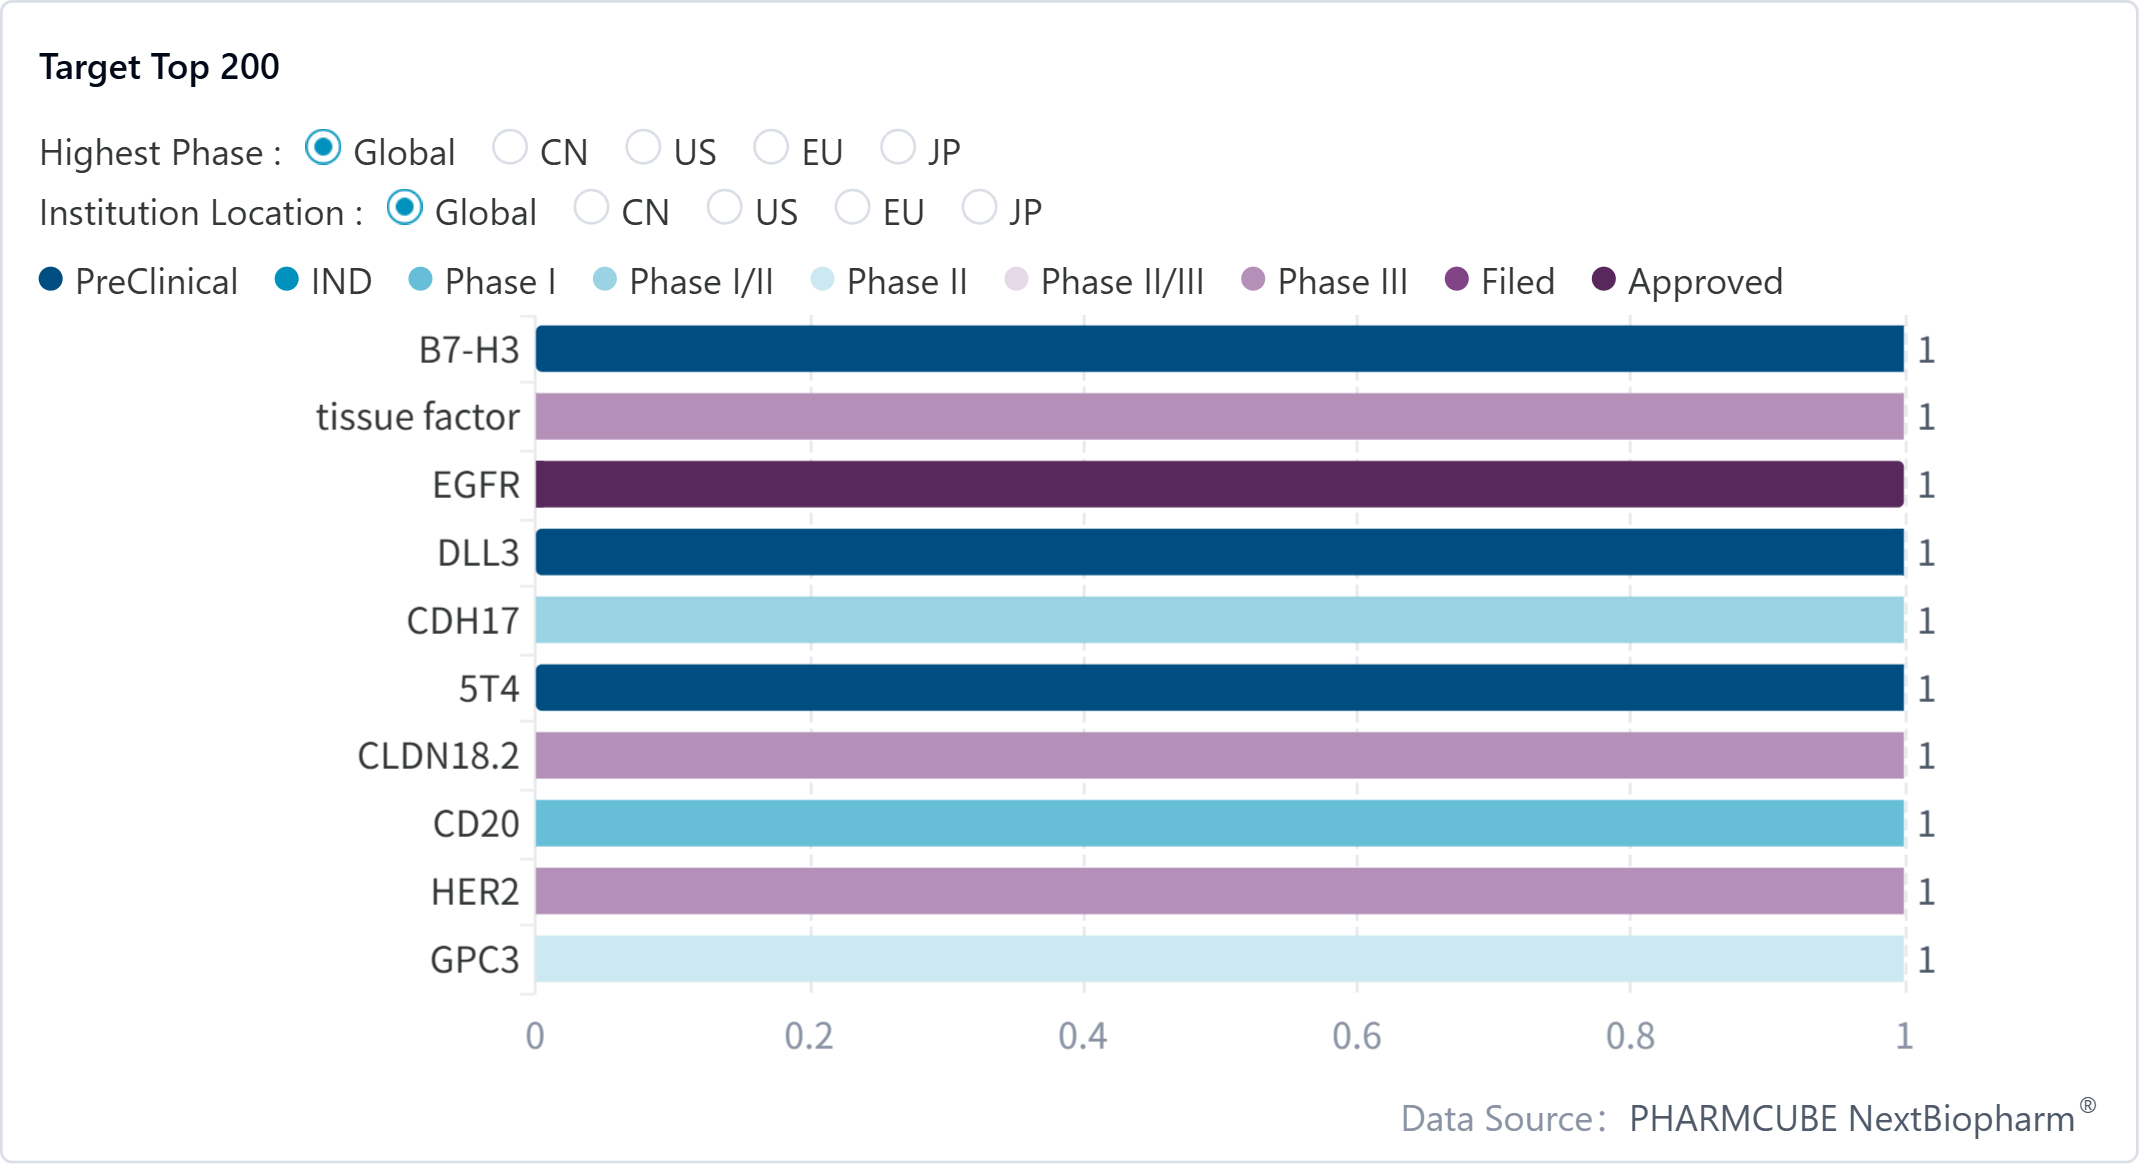Select JP for Institution Location
This screenshot has height=1164, width=2139.
(979, 208)
